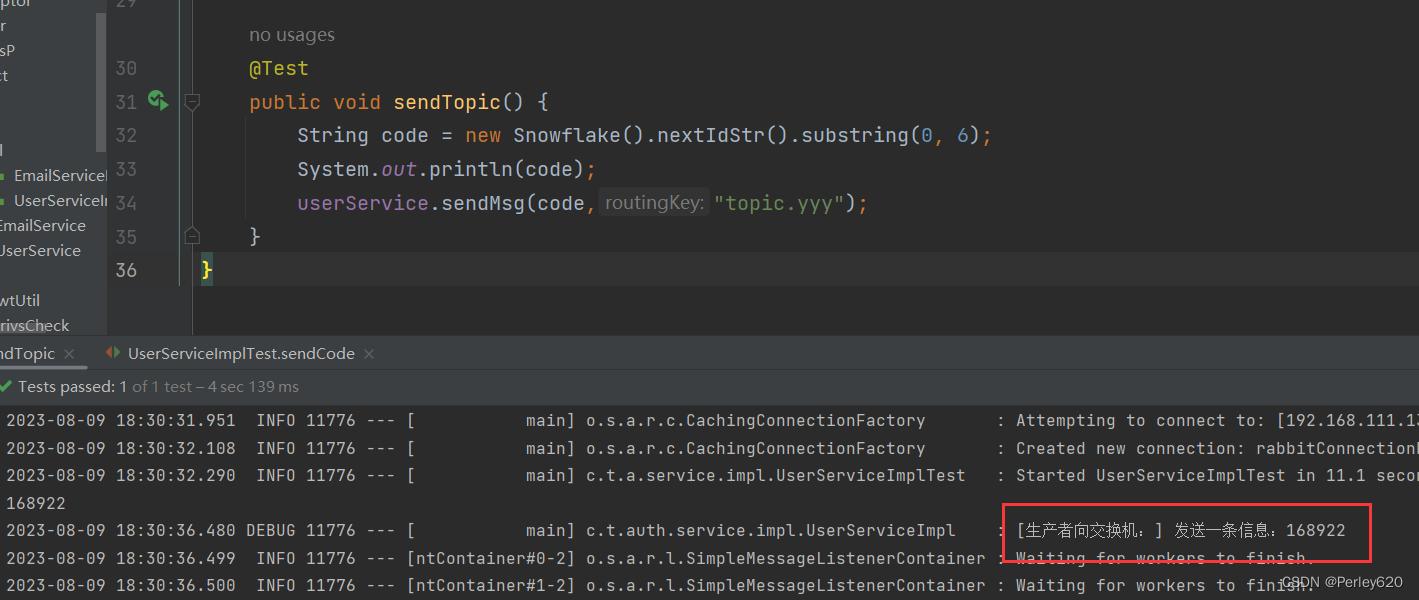Click the 'no usages' inlay hint
1419x600 pixels.
292,35
